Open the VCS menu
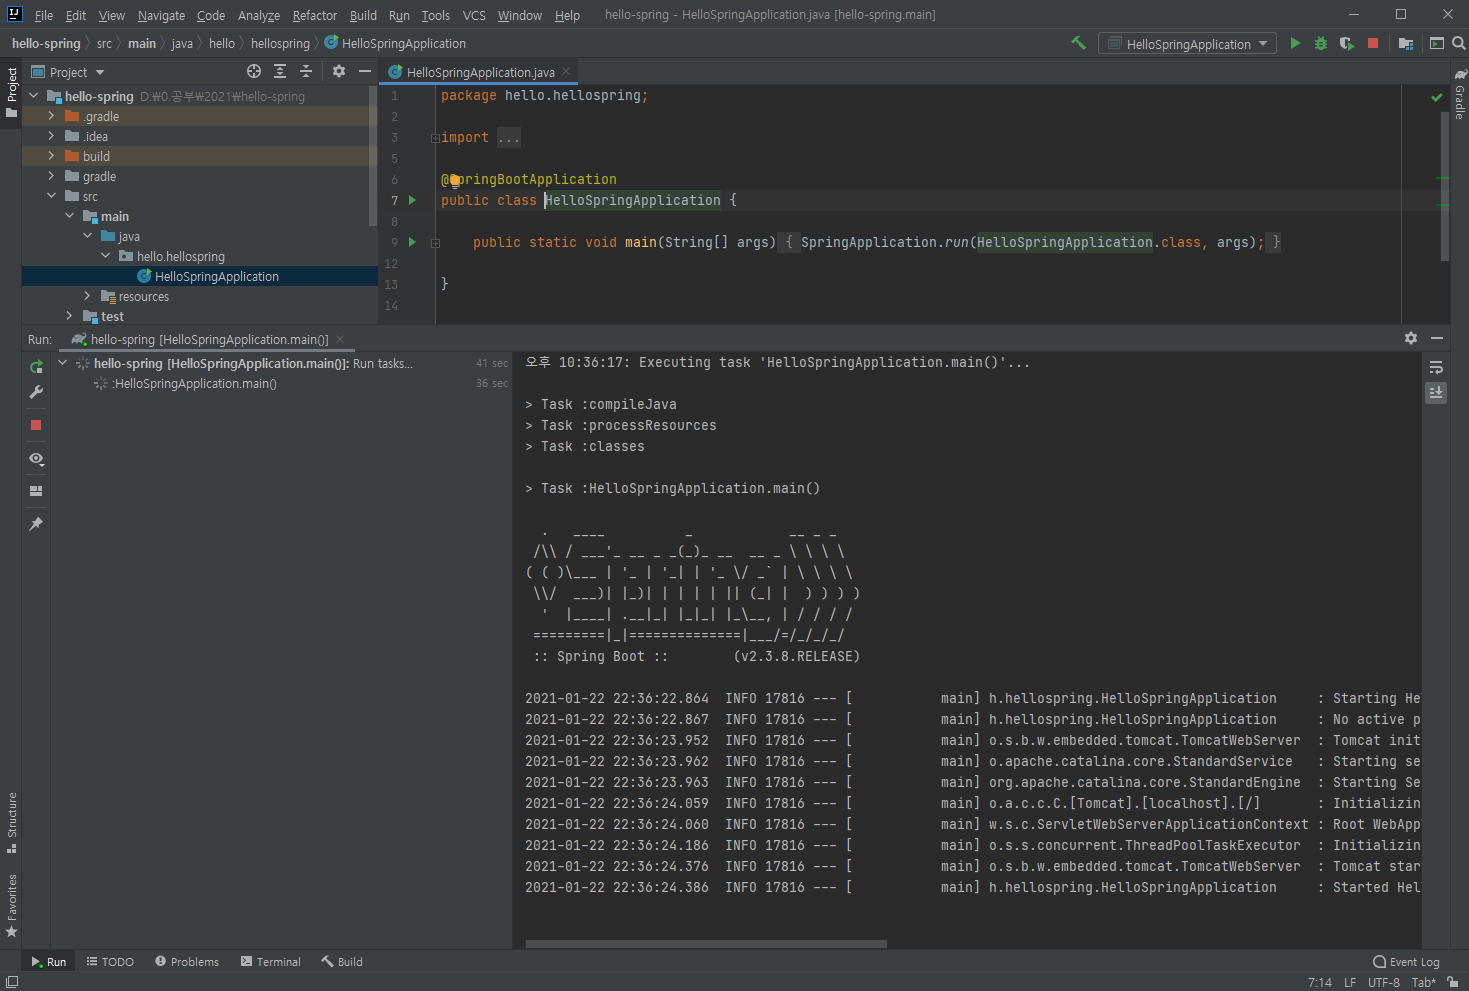 pos(474,15)
